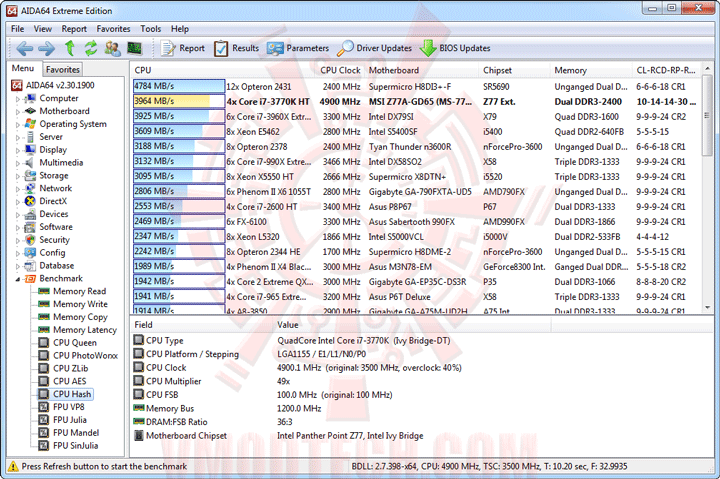Click the Driver Updates magnifier icon
The width and height of the screenshot is (720, 479).
tap(345, 48)
